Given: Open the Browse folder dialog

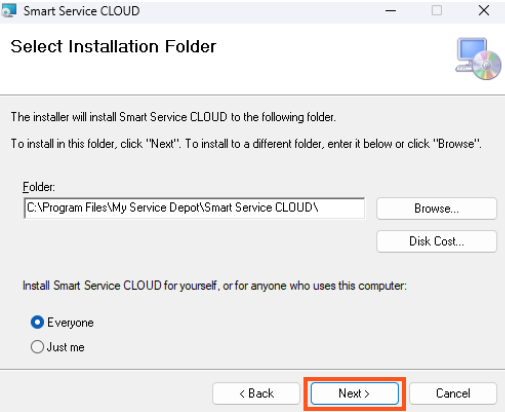Looking at the screenshot, I should click(436, 208).
